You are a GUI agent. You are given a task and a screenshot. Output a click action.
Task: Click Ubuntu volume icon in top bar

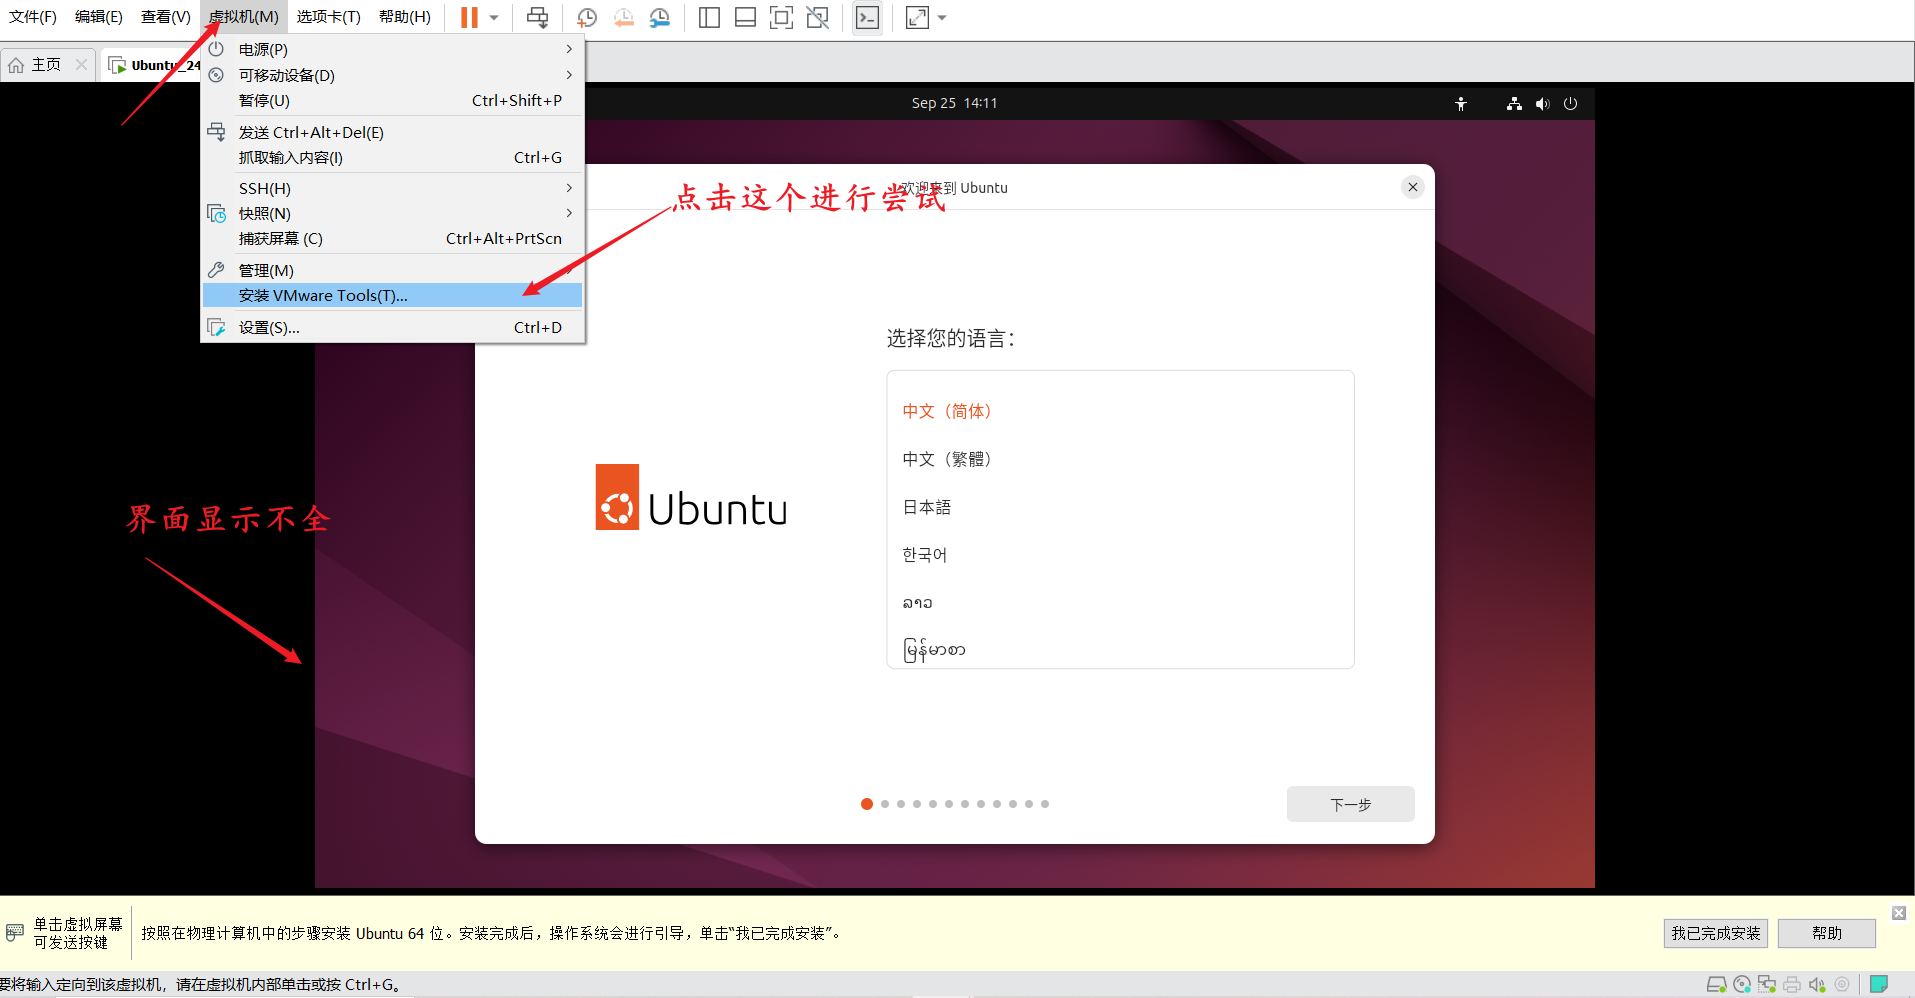coord(1542,103)
